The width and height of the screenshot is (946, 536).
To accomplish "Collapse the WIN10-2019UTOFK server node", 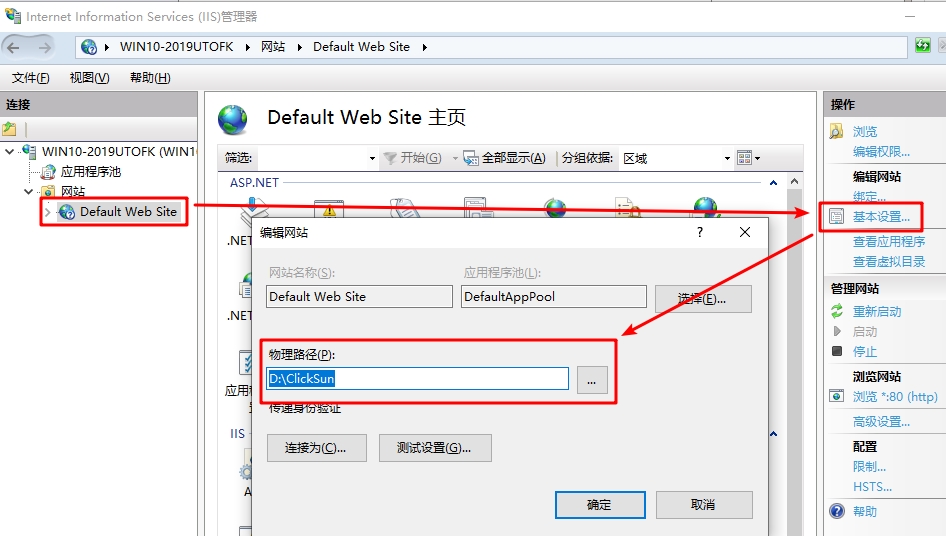I will coord(10,152).
